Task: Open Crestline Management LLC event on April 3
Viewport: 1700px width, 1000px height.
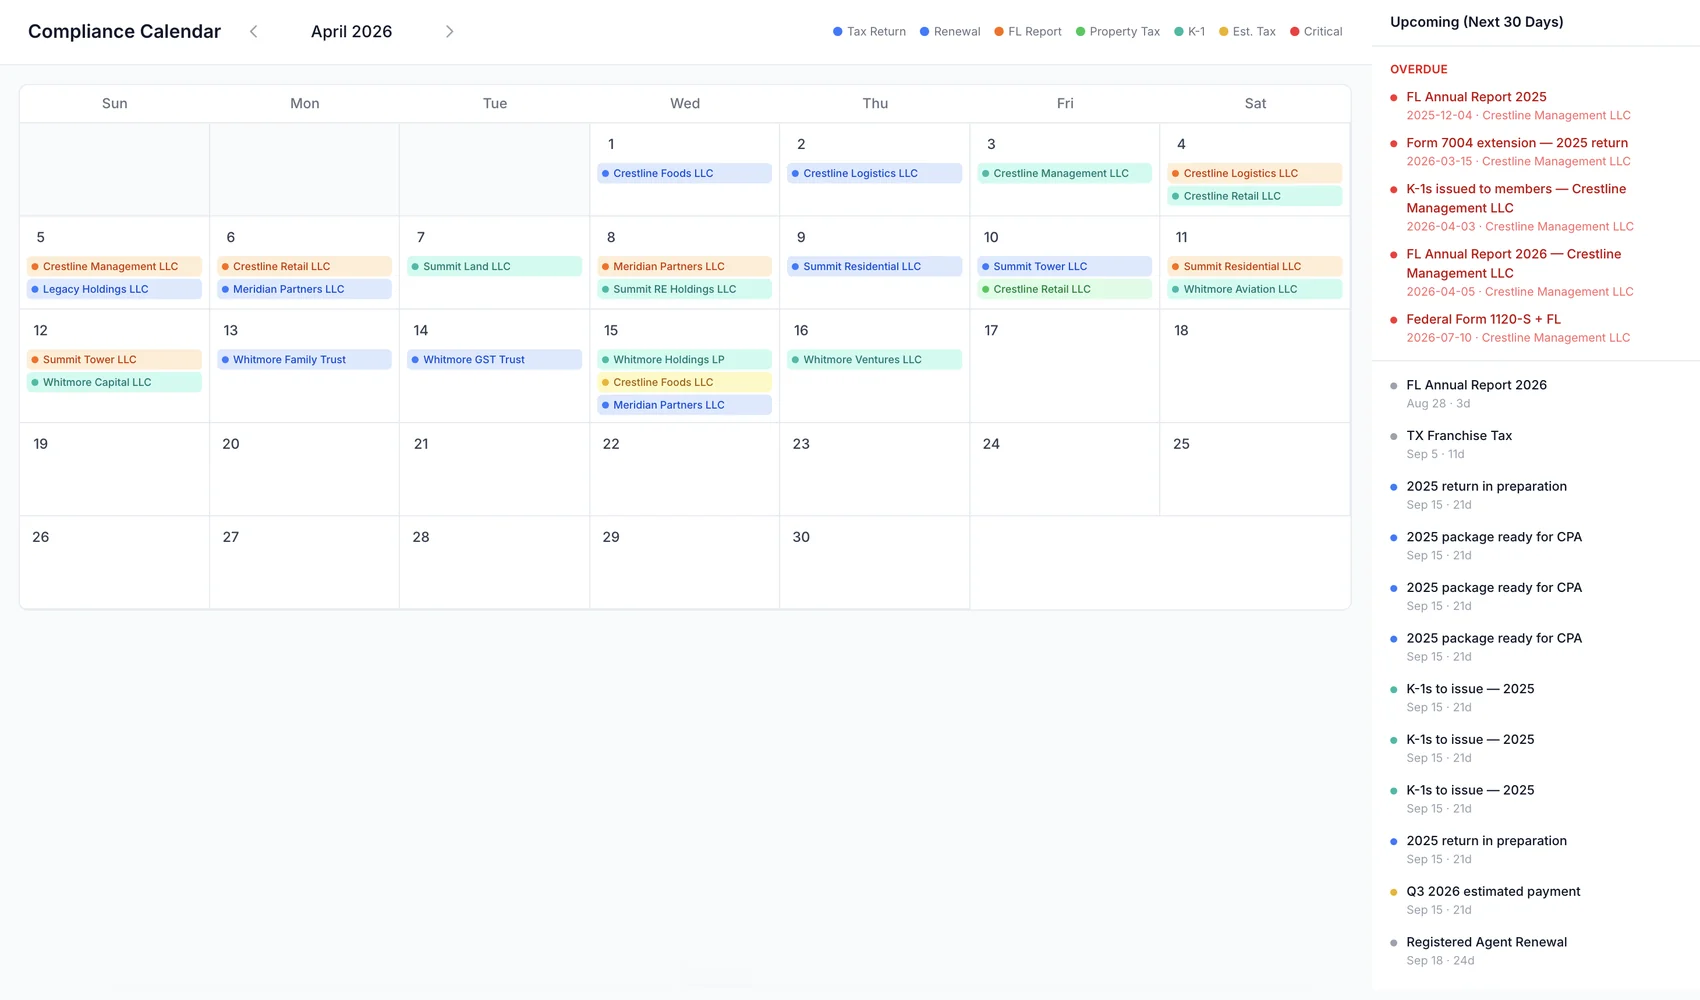Action: (1064, 173)
